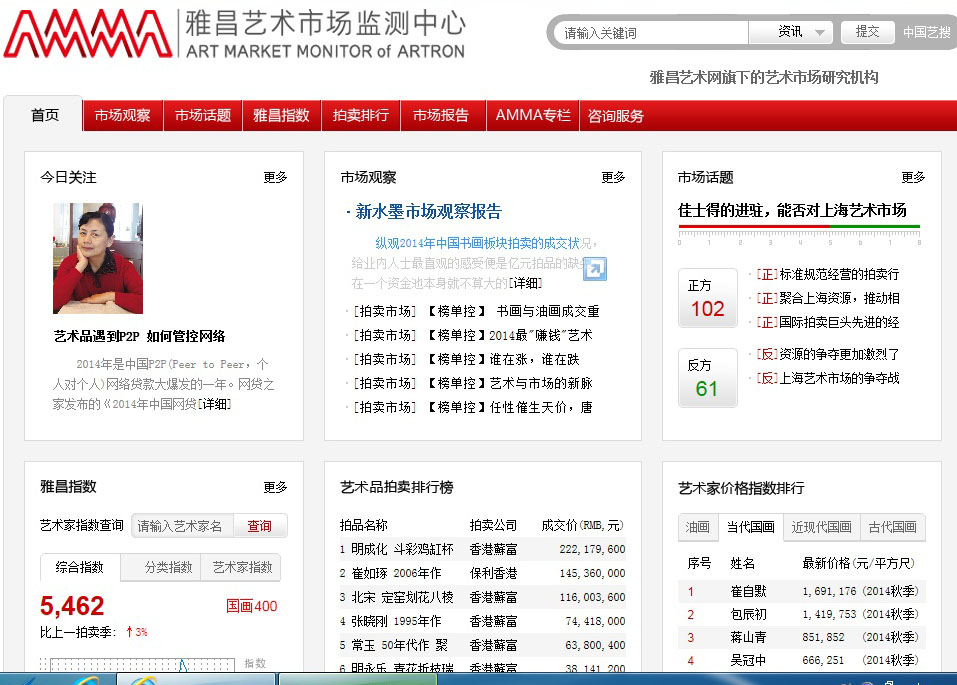This screenshot has width=957, height=685.
Task: Click the 中国艺搜 link
Action: (x=926, y=32)
